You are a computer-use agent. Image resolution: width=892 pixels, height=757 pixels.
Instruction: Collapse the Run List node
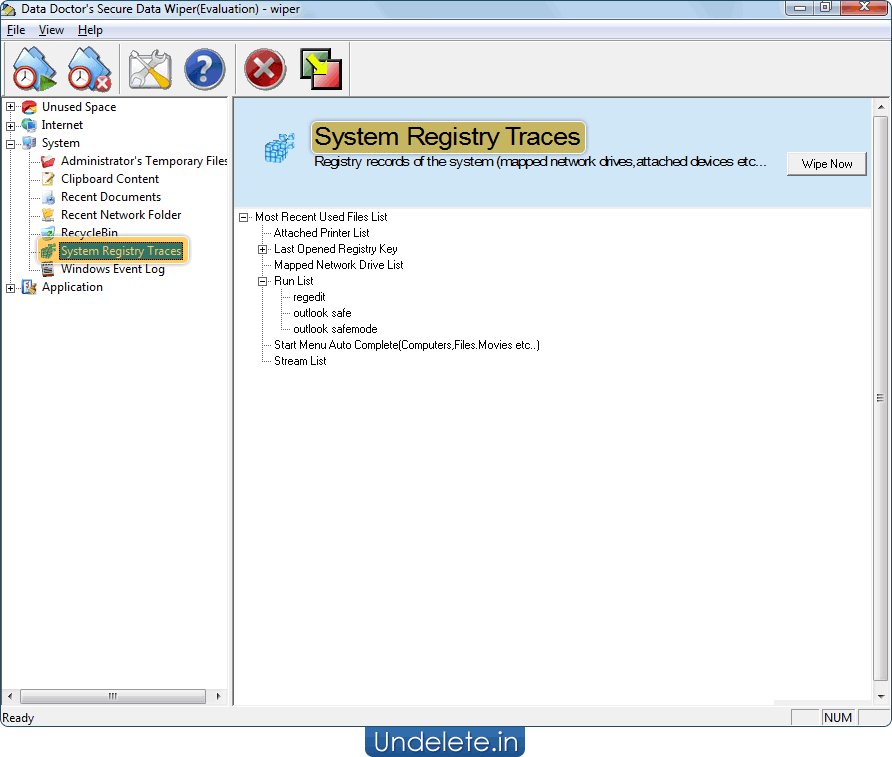pyautogui.click(x=262, y=281)
